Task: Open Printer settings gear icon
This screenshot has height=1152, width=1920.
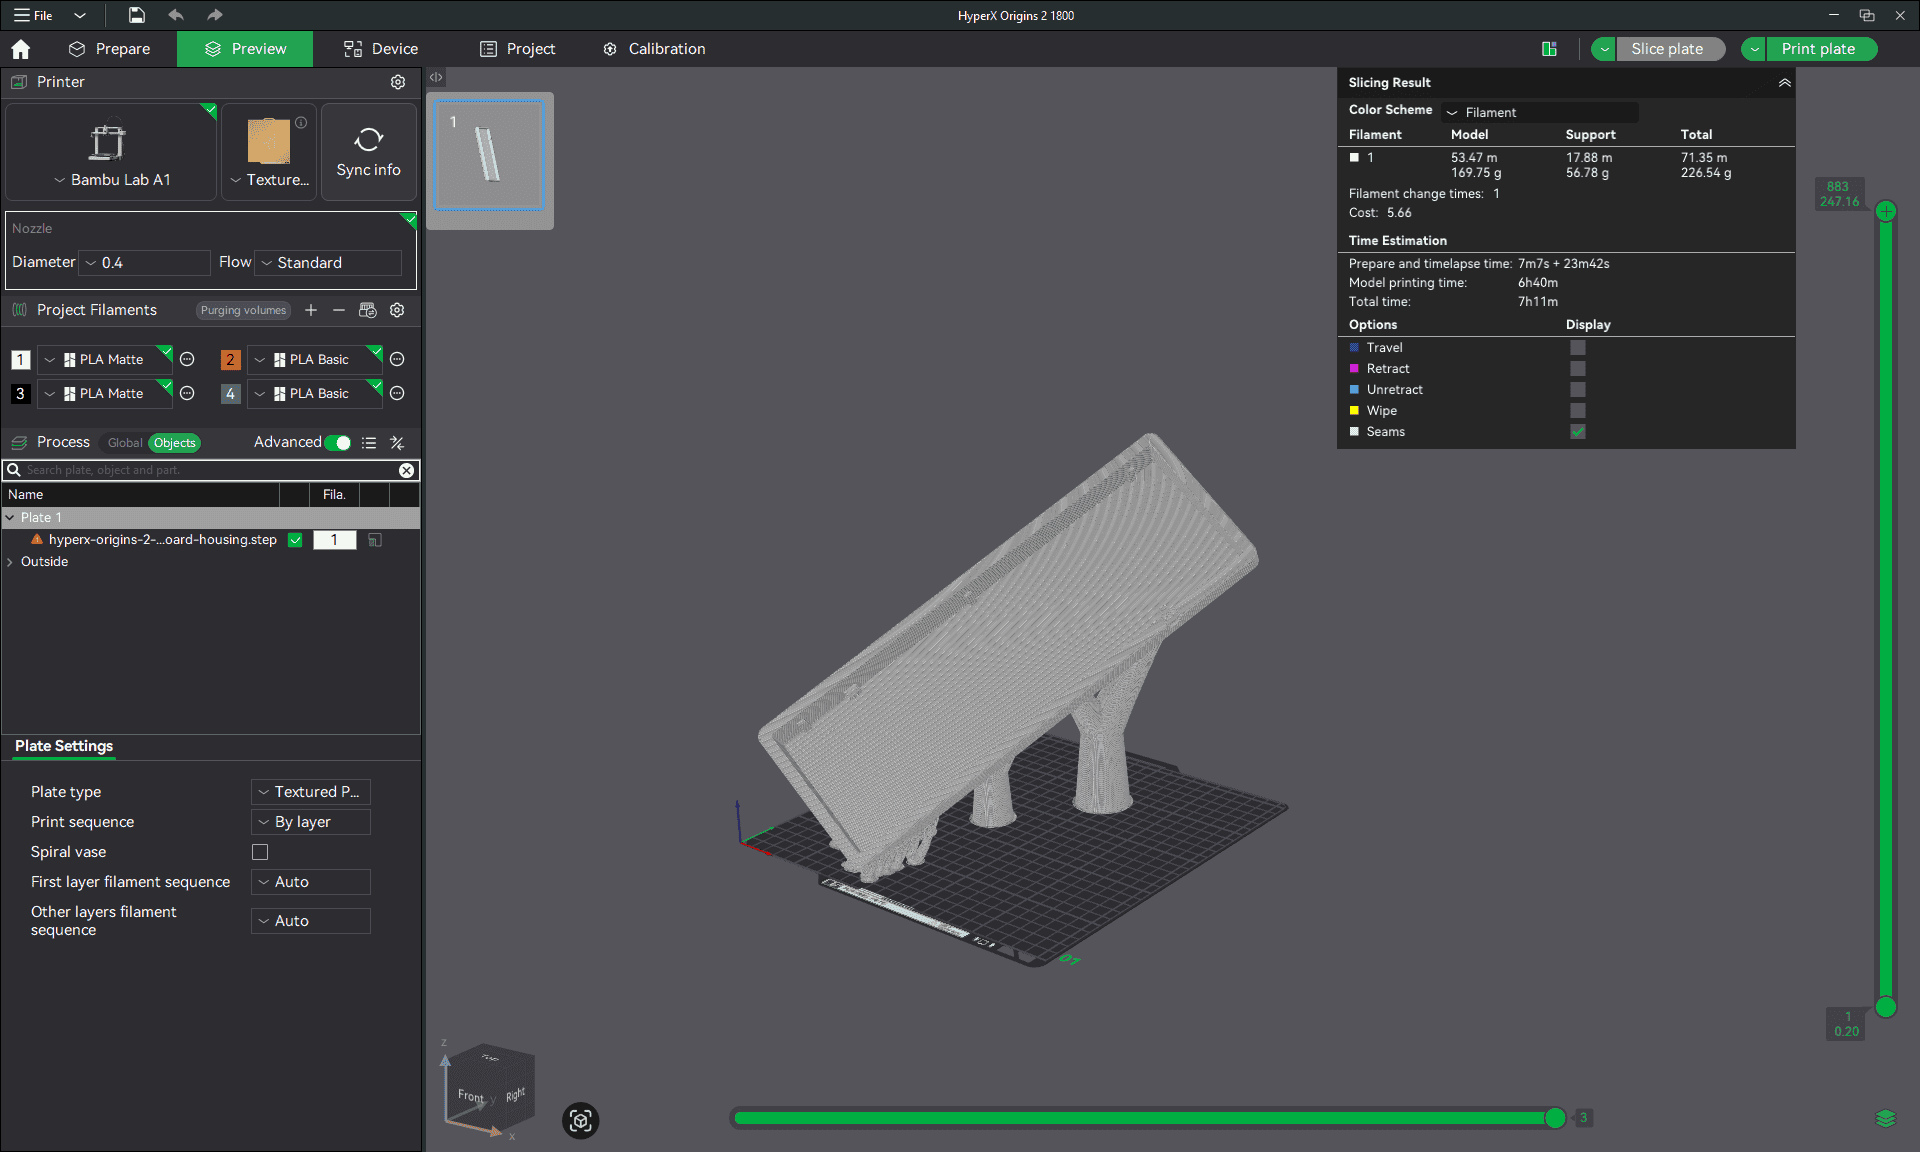Action: pyautogui.click(x=397, y=82)
